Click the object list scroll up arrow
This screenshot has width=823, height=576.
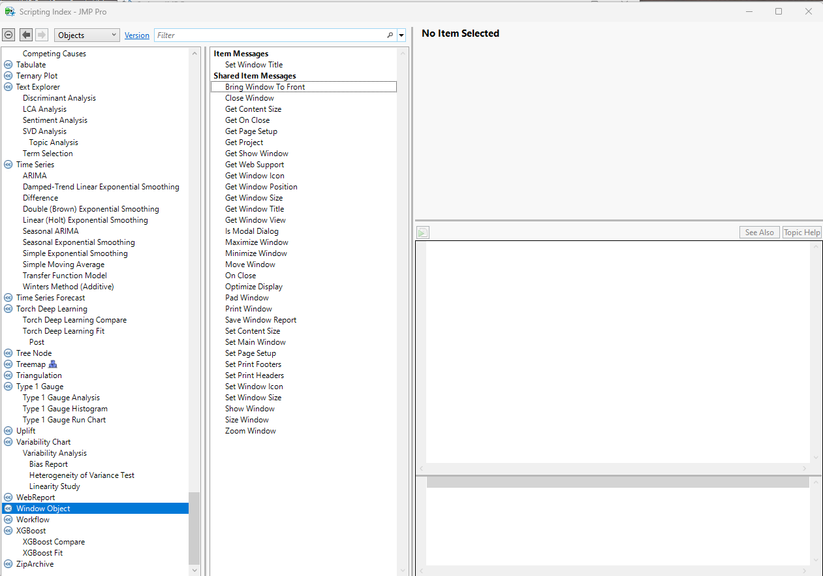click(194, 54)
